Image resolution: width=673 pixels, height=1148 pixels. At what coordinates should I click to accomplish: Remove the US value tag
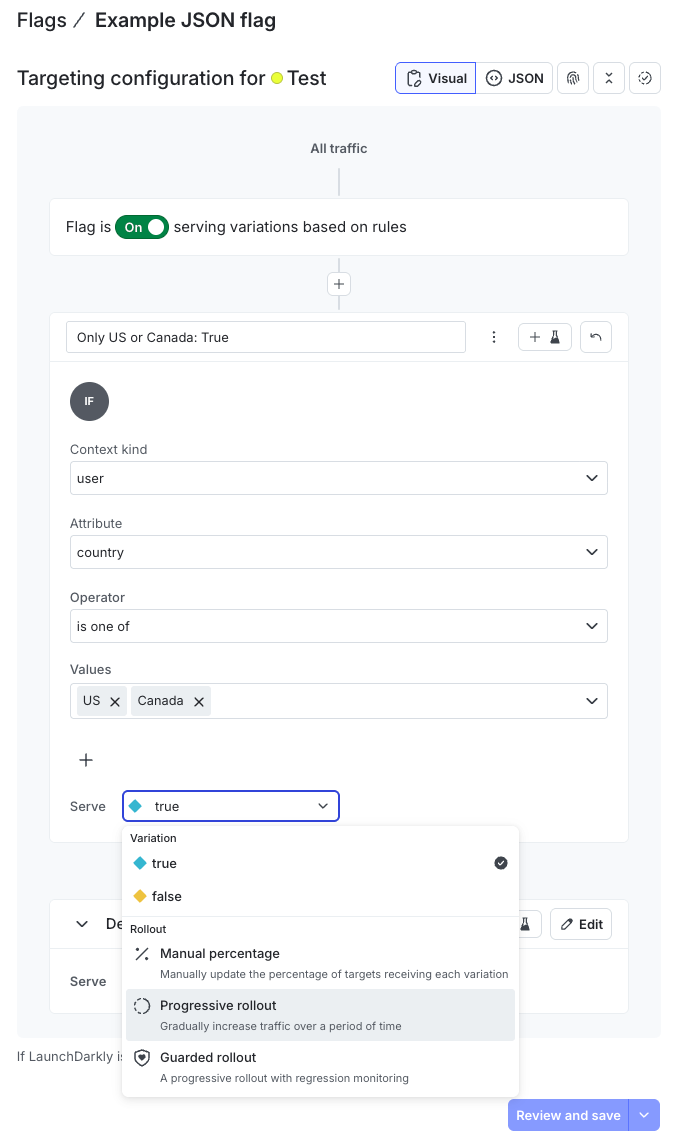click(115, 702)
